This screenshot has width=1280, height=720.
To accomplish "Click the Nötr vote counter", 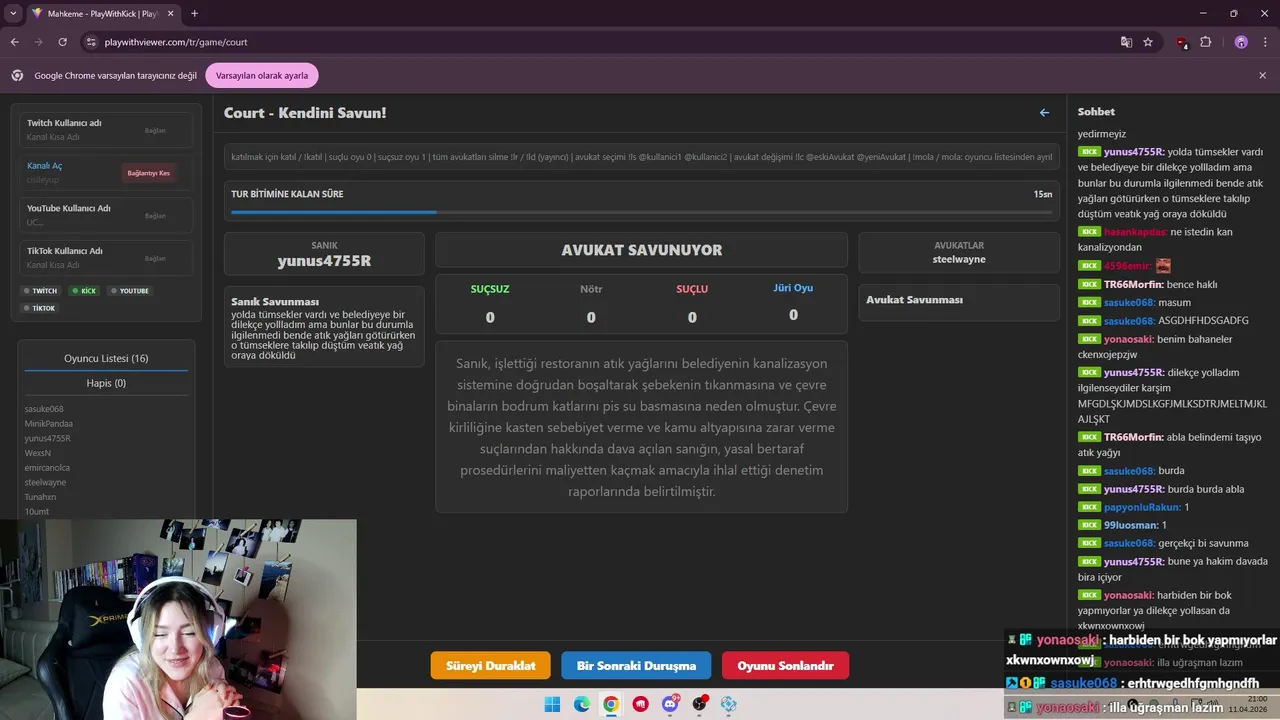I will point(591,303).
